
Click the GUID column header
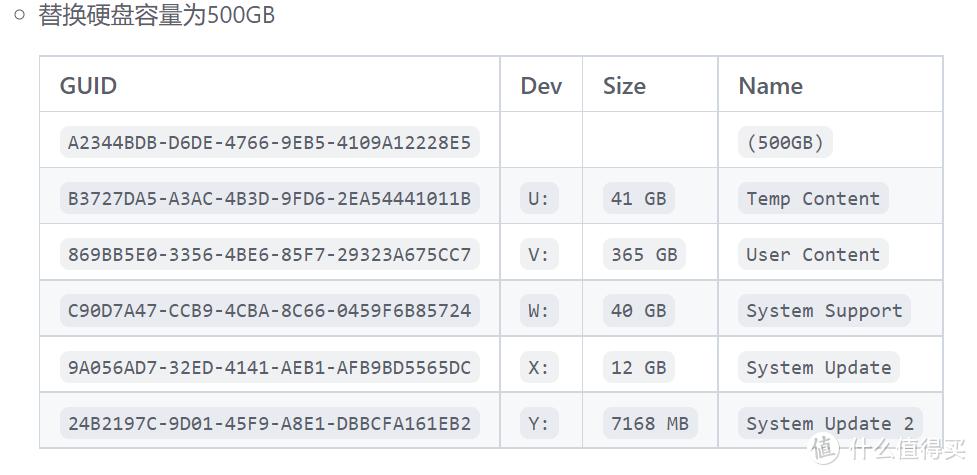[x=88, y=86]
